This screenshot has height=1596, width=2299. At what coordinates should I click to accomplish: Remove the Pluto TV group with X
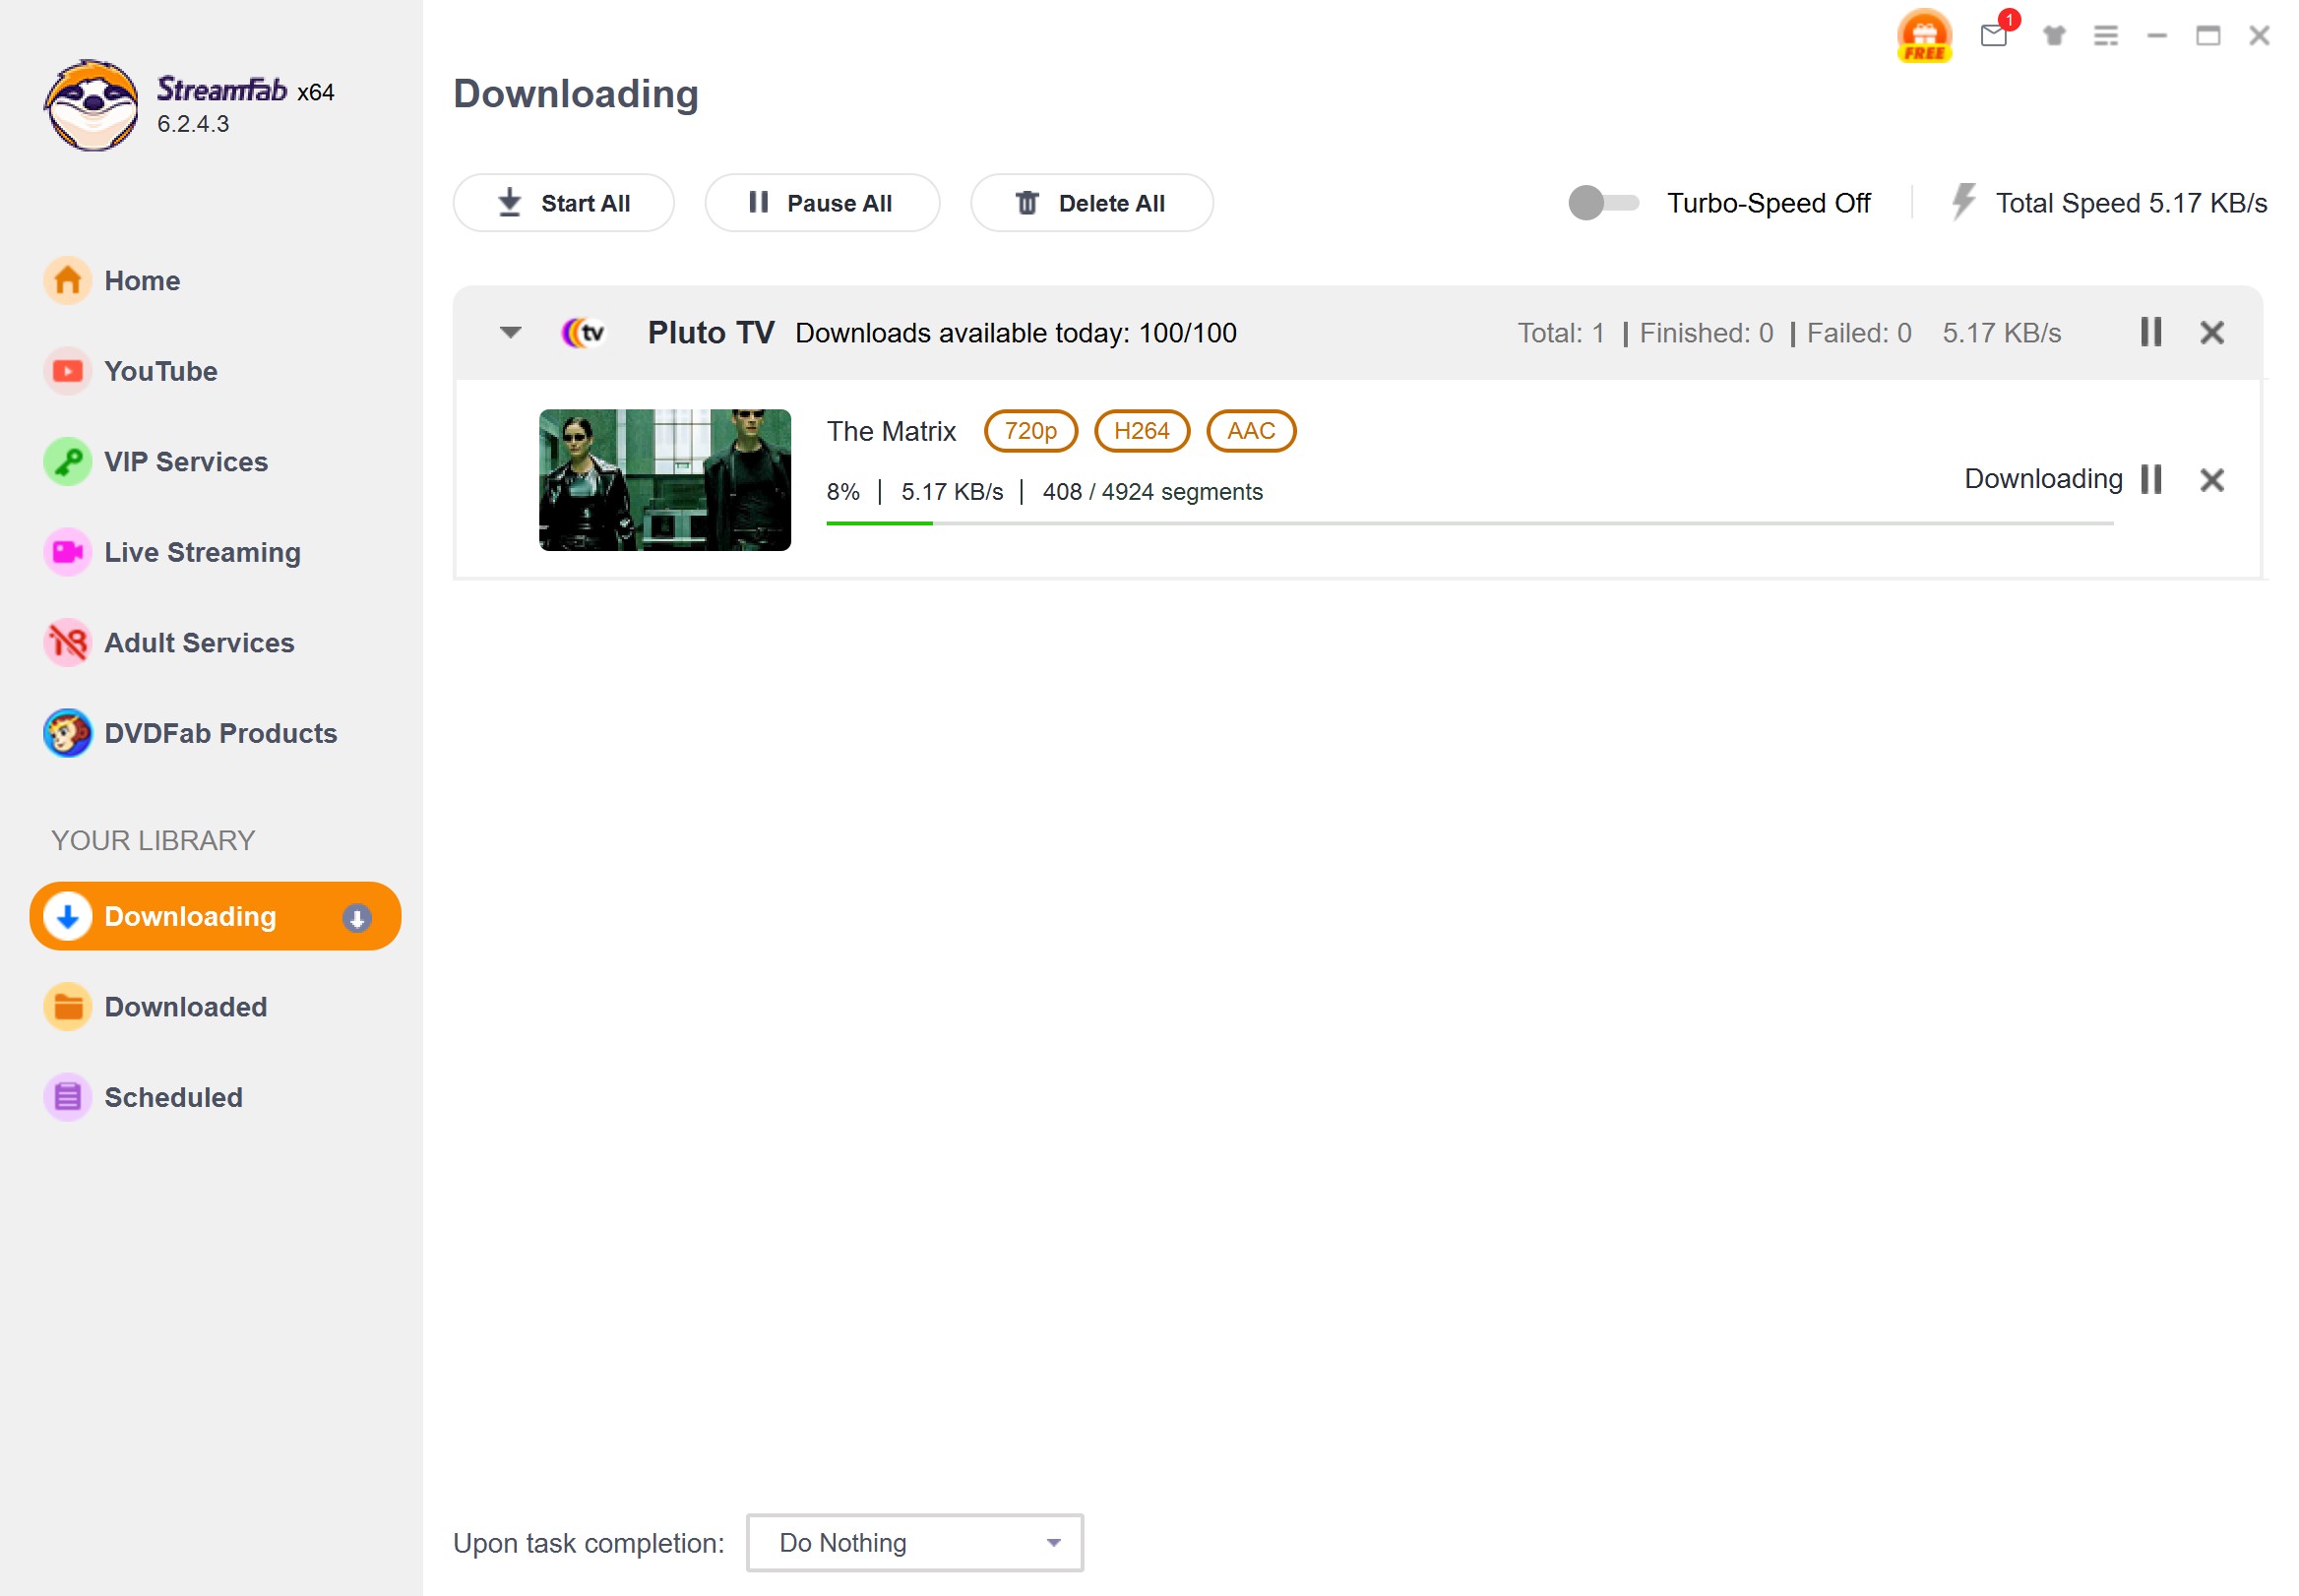2211,333
